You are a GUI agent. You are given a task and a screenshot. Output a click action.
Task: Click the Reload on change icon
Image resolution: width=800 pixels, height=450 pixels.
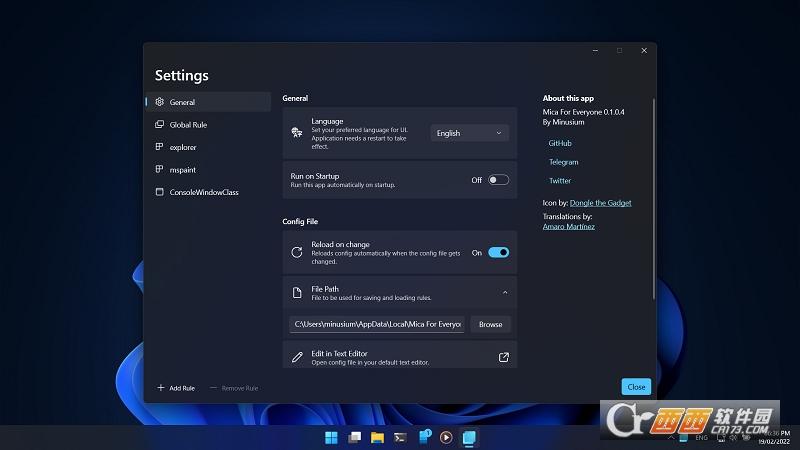[296, 252]
